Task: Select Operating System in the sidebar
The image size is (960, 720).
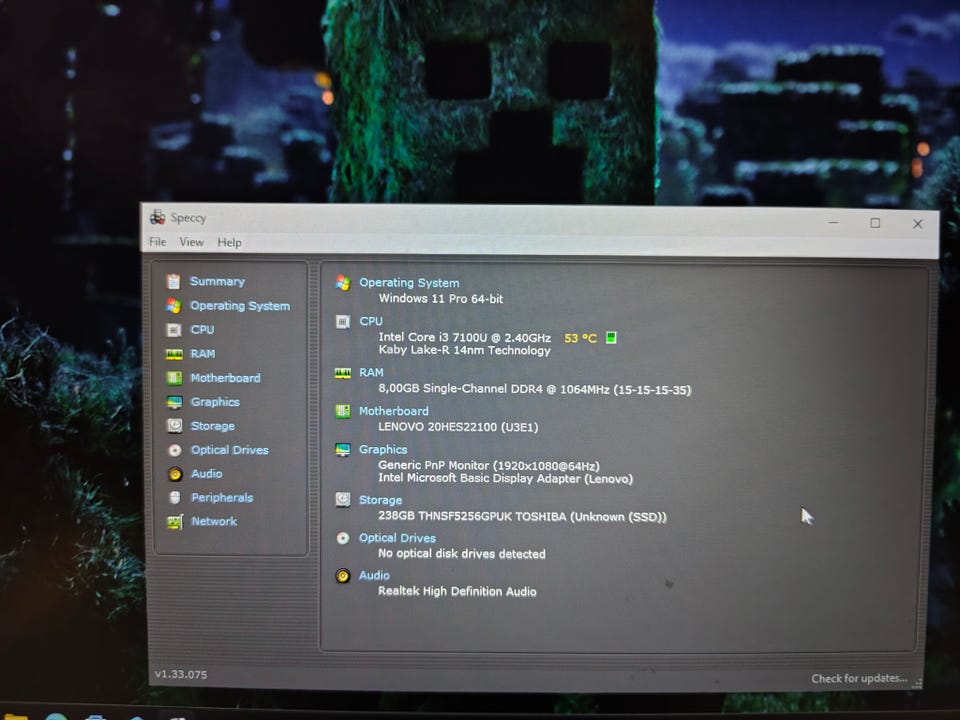Action: pos(240,306)
